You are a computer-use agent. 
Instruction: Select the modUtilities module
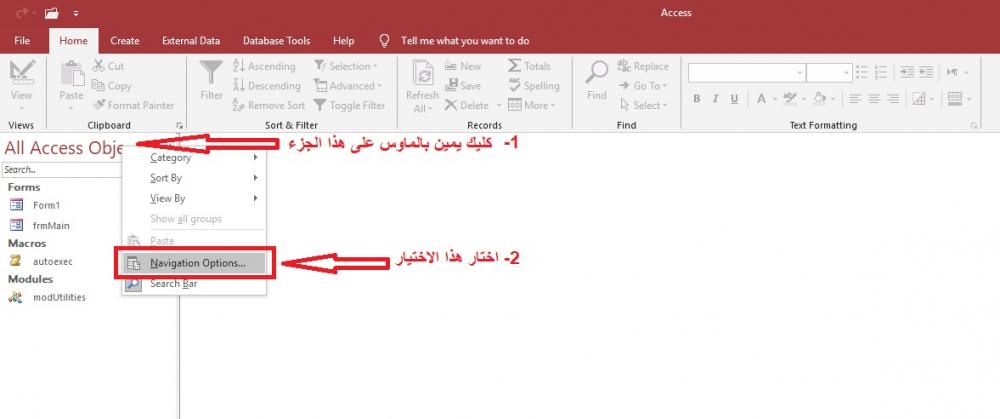(59, 297)
